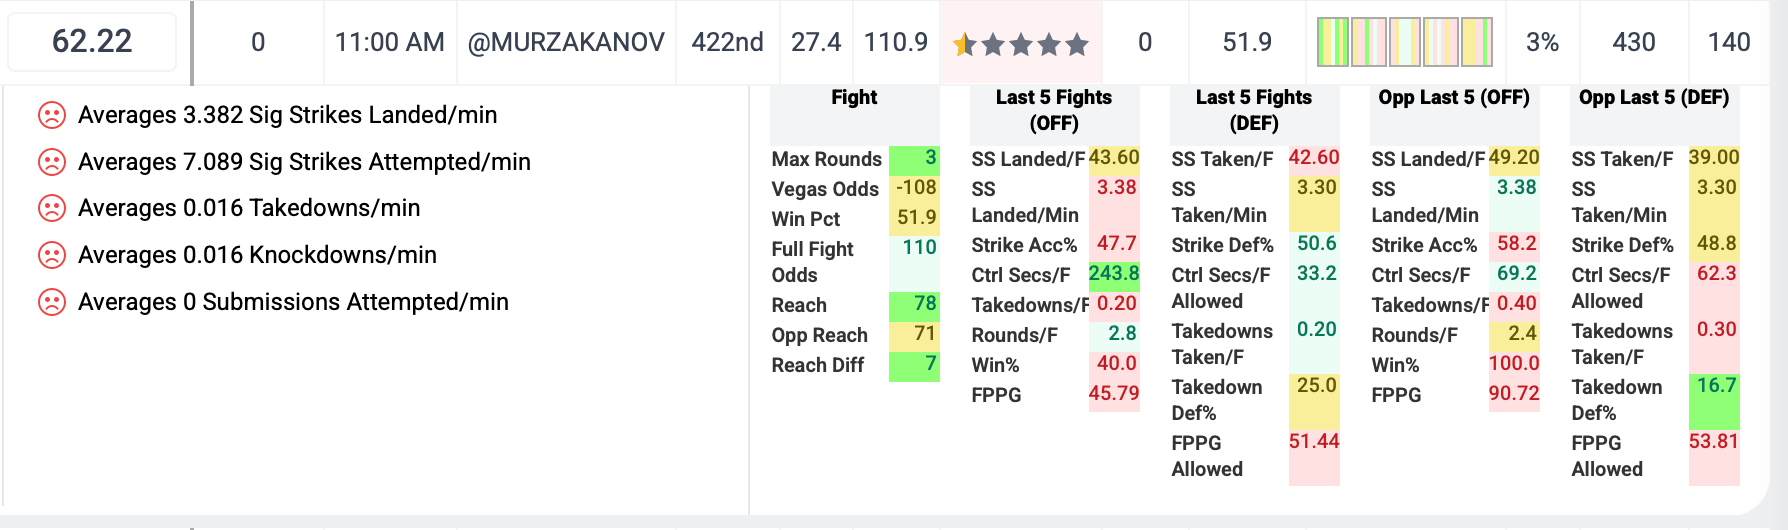Click the 62.22 projection input box
1788x530 pixels.
pyautogui.click(x=92, y=41)
